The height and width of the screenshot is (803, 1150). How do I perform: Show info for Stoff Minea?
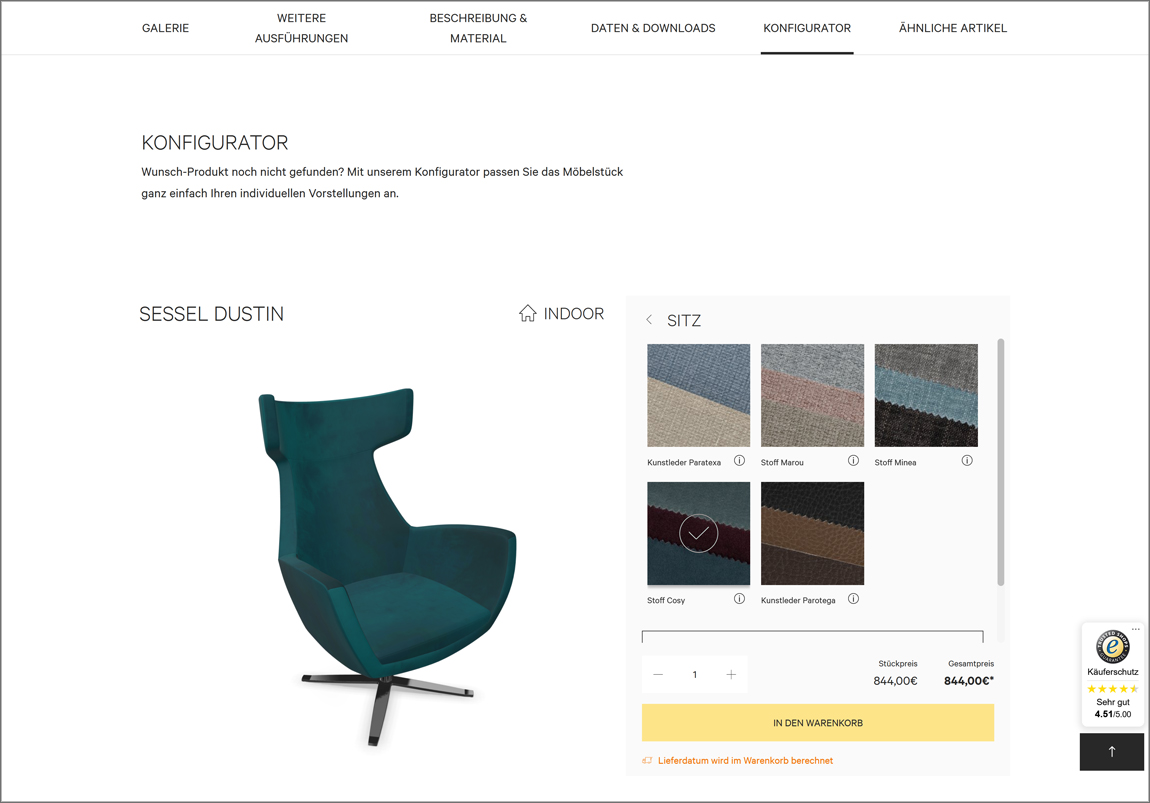coord(967,461)
